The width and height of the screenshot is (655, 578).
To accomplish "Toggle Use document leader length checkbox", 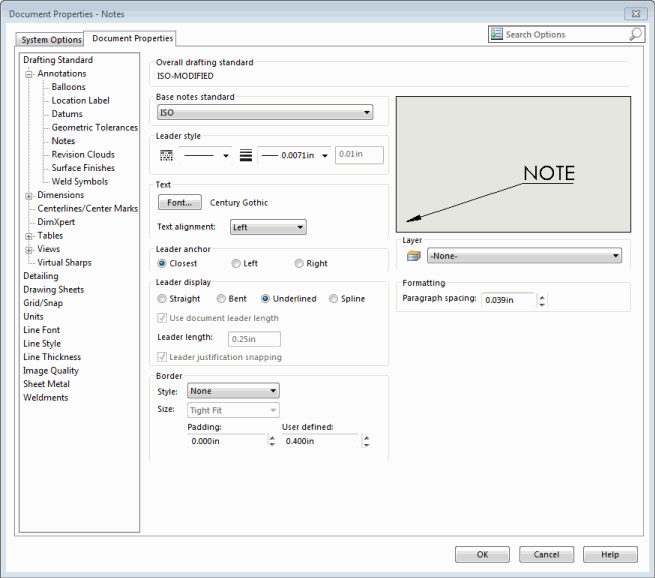I will point(162,318).
